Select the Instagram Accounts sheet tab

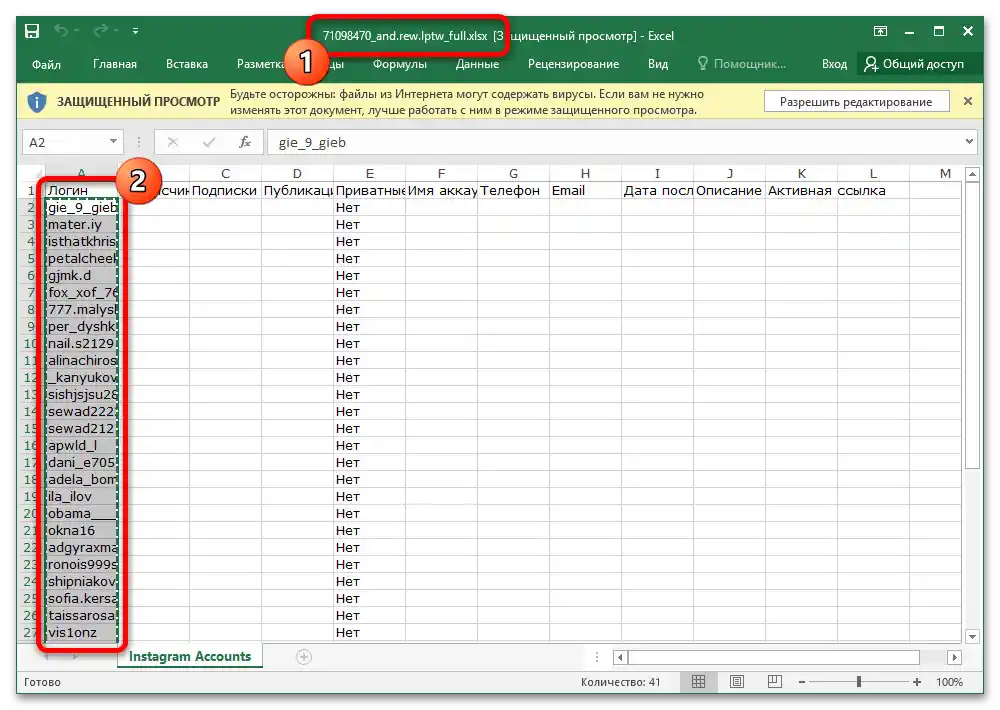tap(190, 656)
